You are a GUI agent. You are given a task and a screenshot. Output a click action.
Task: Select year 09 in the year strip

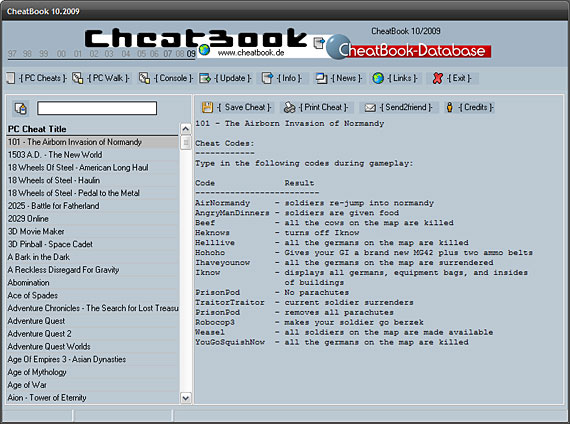191,54
